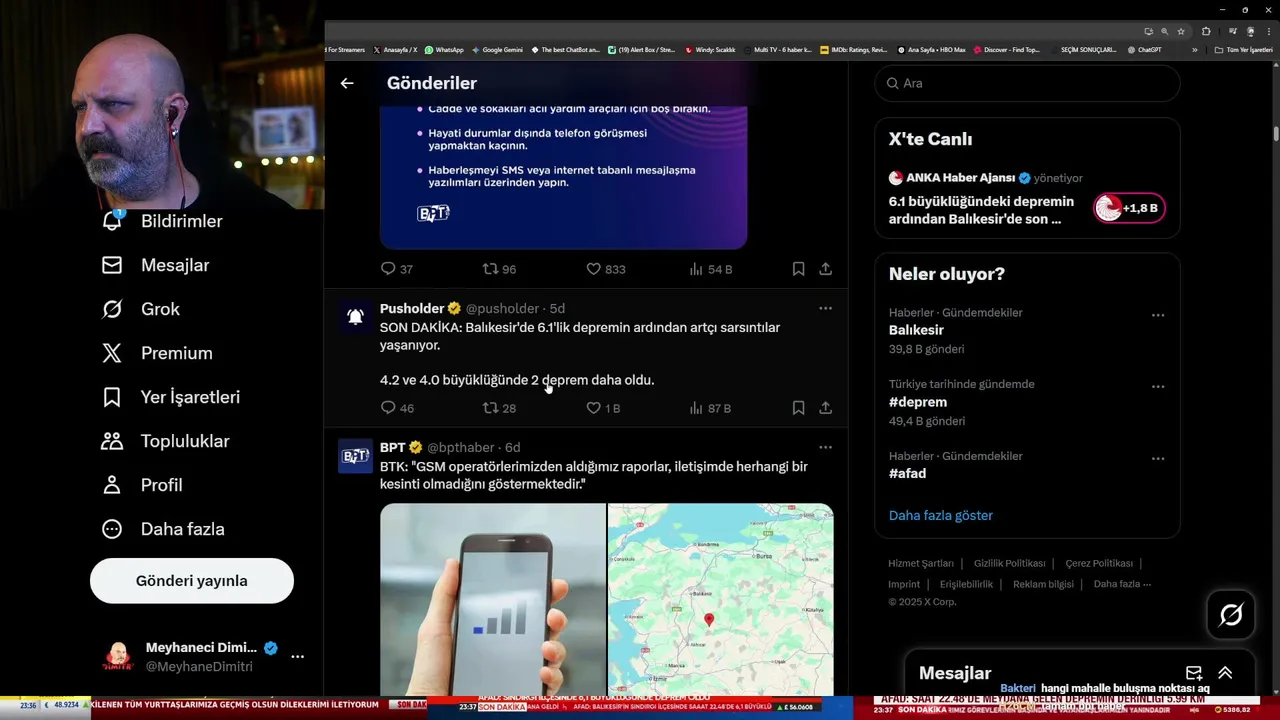
Task: Open the phone signal image in BPT post
Action: 493,600
